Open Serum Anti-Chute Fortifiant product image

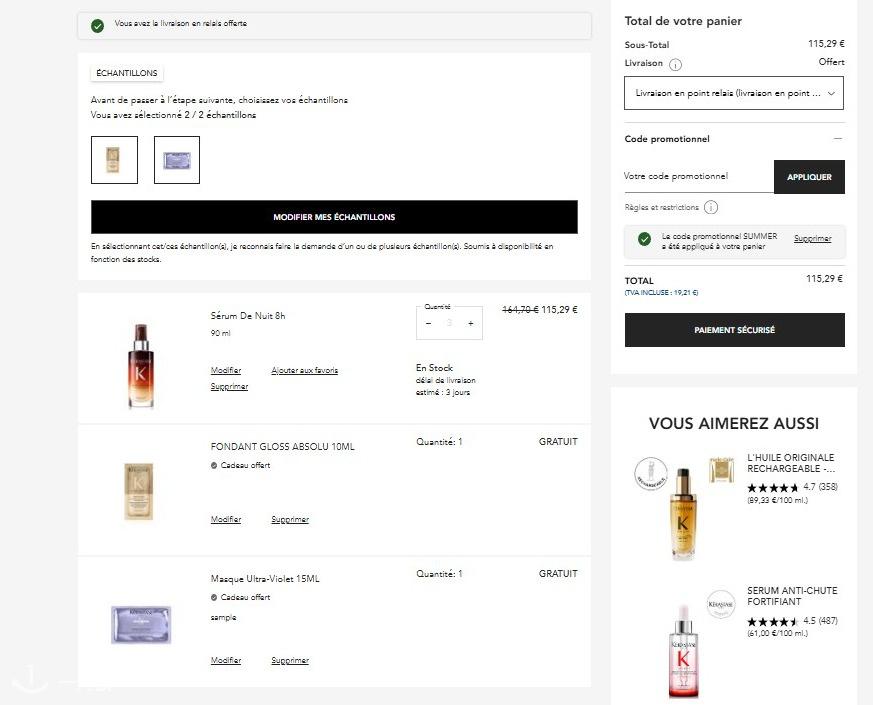tap(683, 650)
